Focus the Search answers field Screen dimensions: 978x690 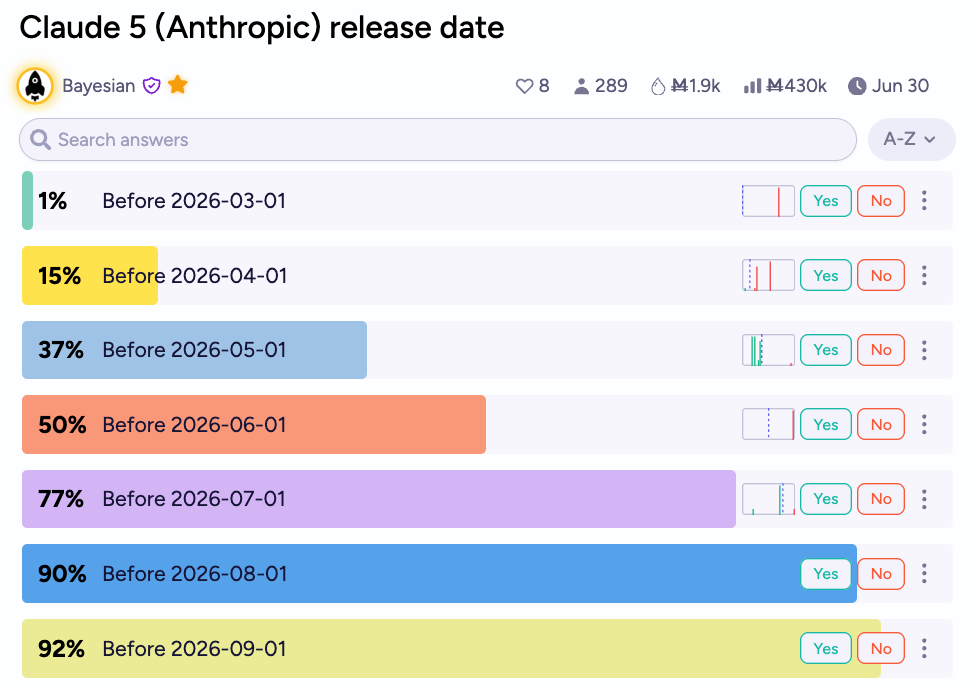click(438, 139)
